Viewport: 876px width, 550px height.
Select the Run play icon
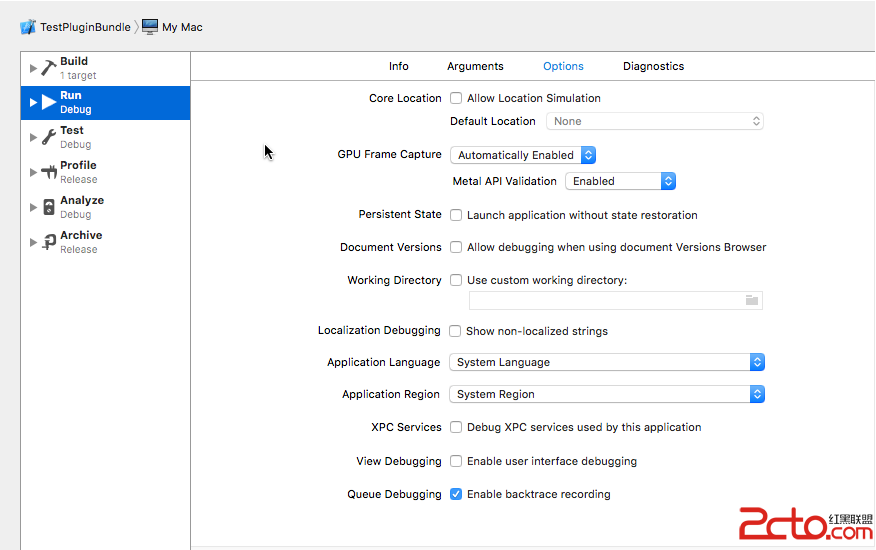point(48,102)
